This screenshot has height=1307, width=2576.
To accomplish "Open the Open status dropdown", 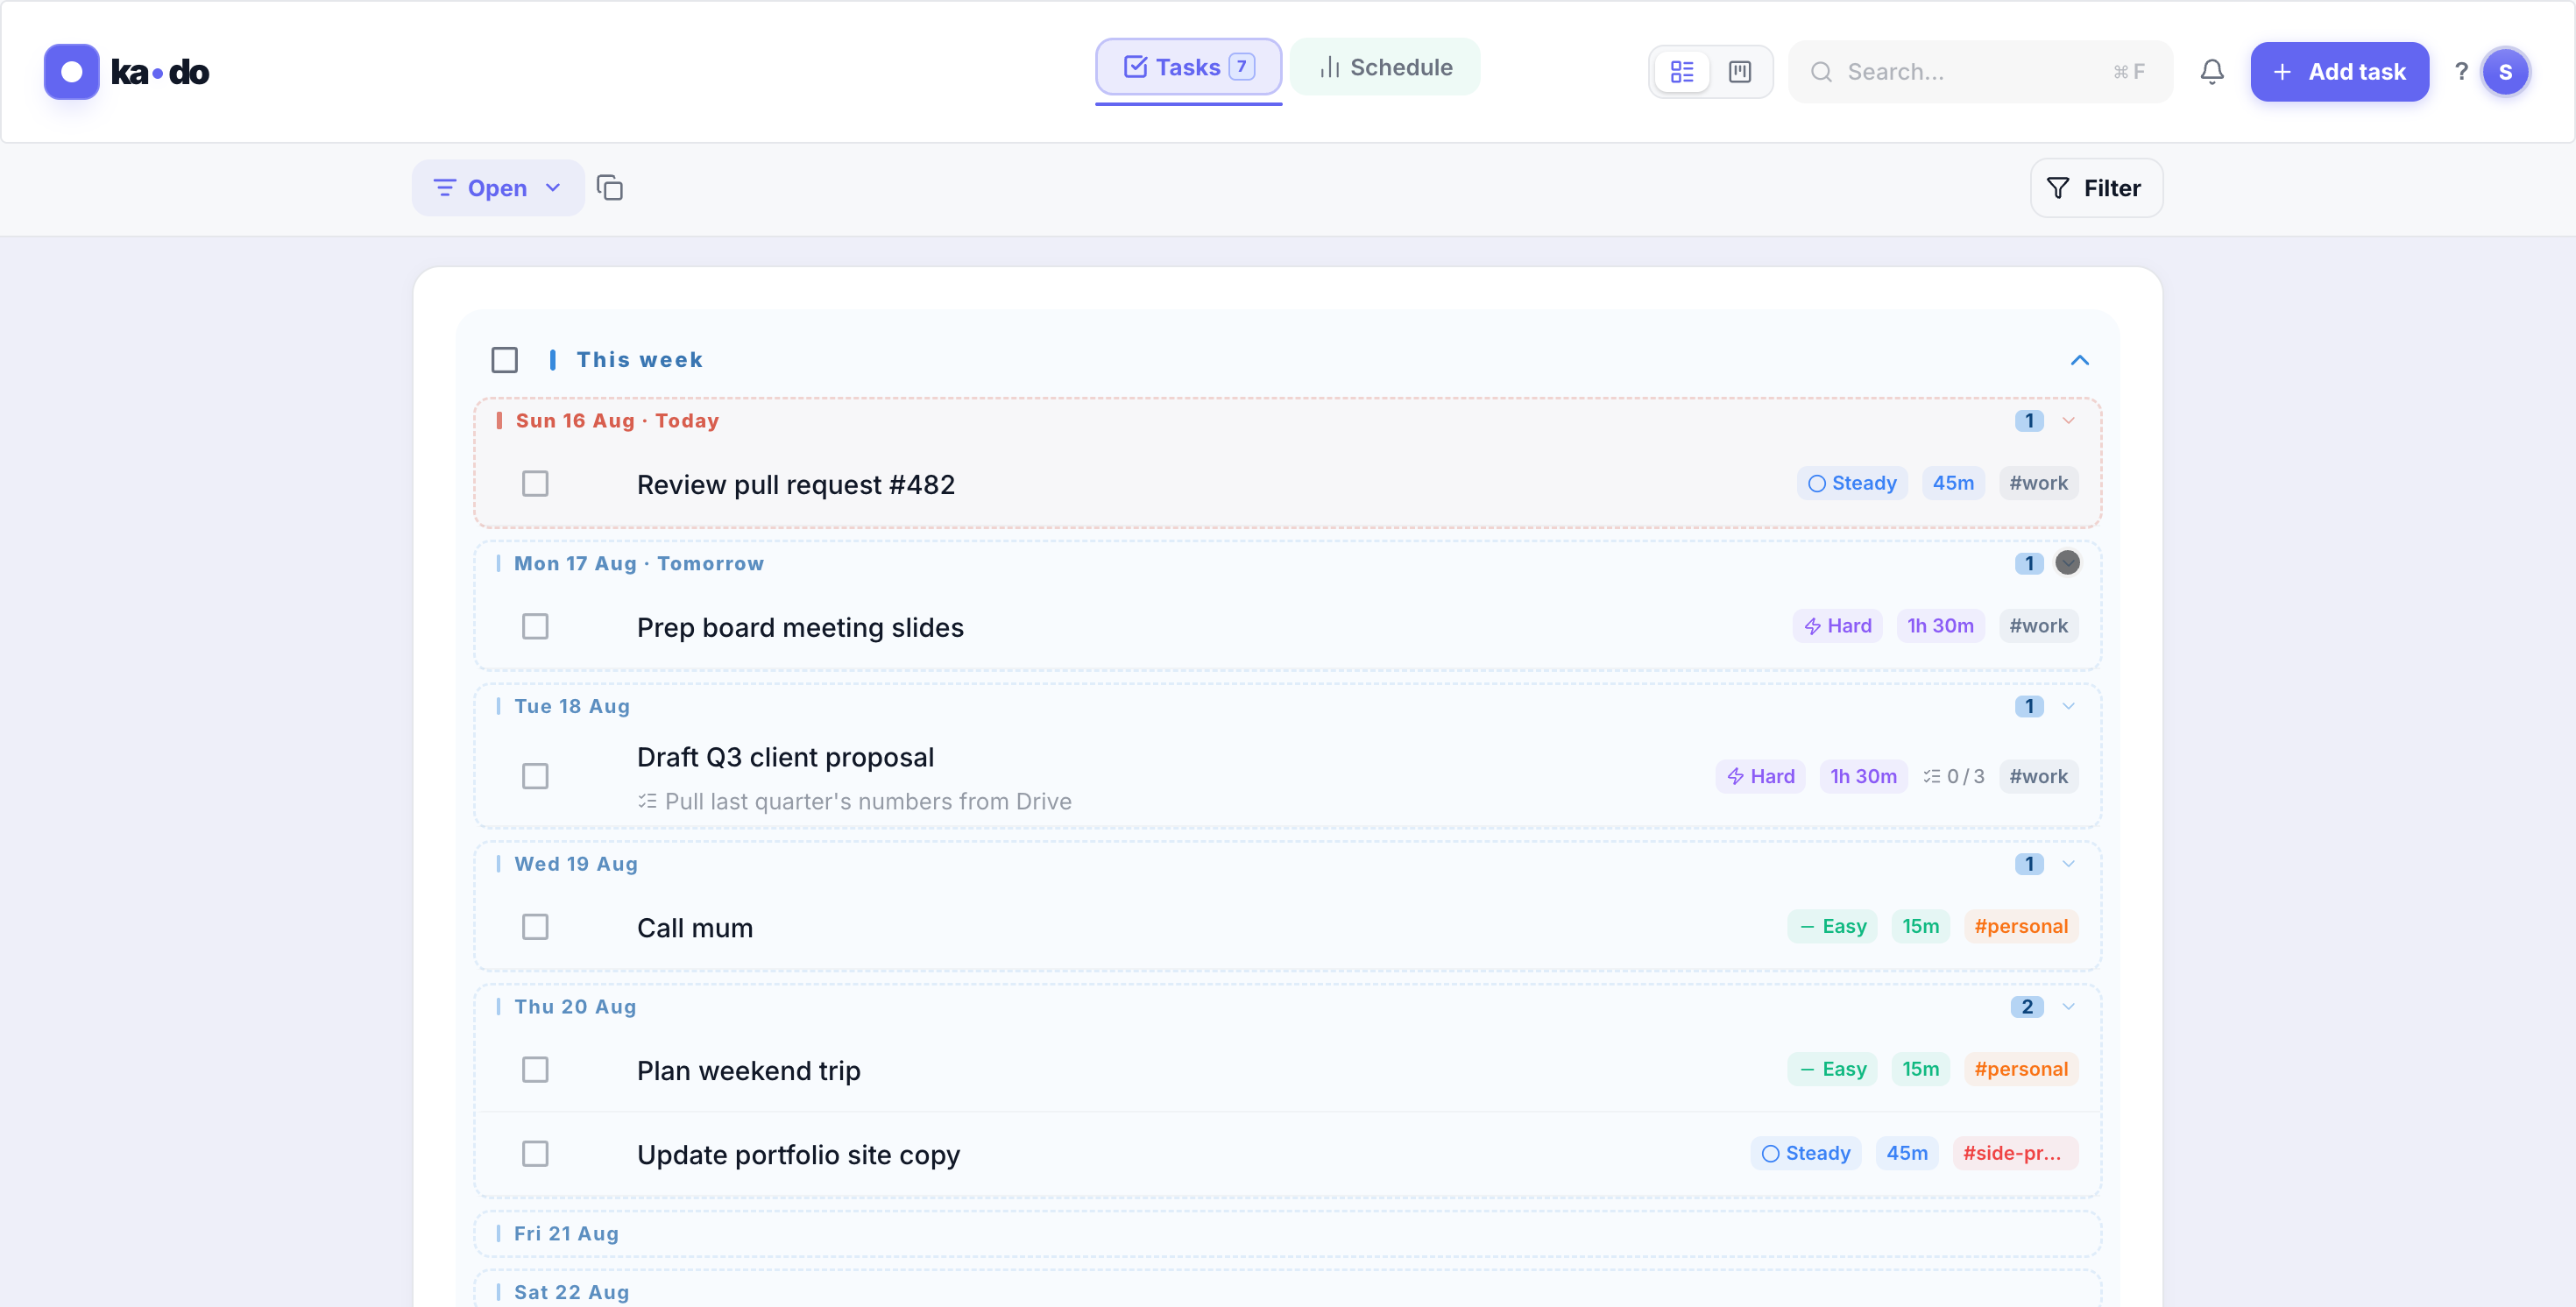I will tap(498, 188).
